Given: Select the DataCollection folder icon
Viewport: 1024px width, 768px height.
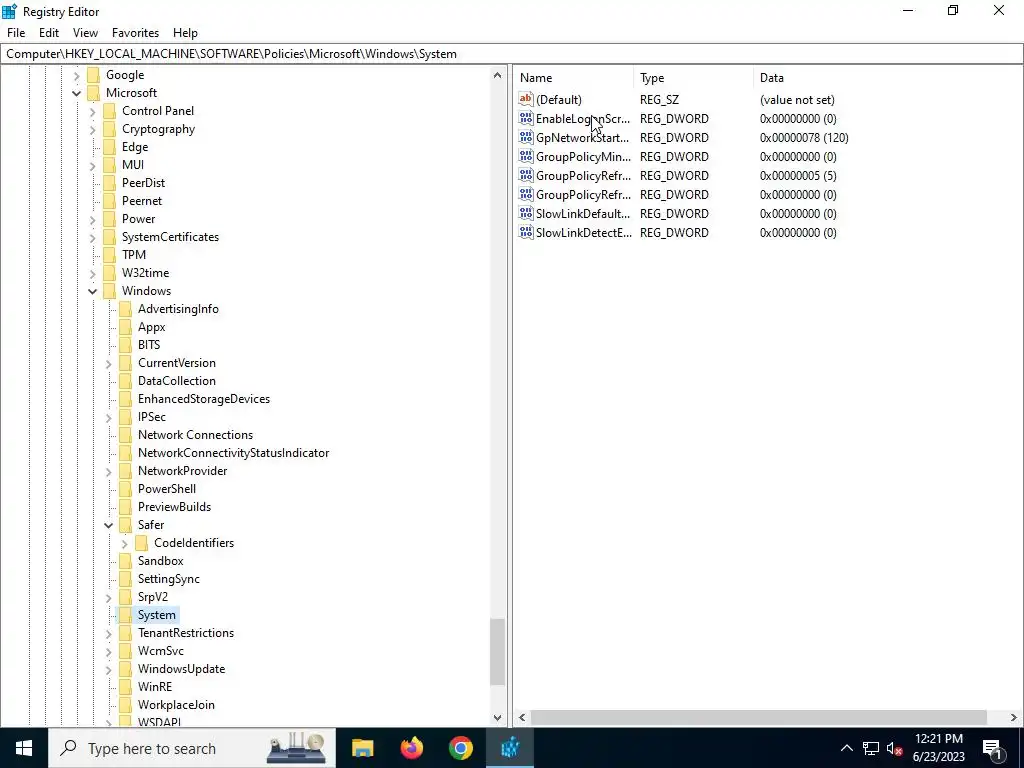Looking at the screenshot, I should point(125,381).
